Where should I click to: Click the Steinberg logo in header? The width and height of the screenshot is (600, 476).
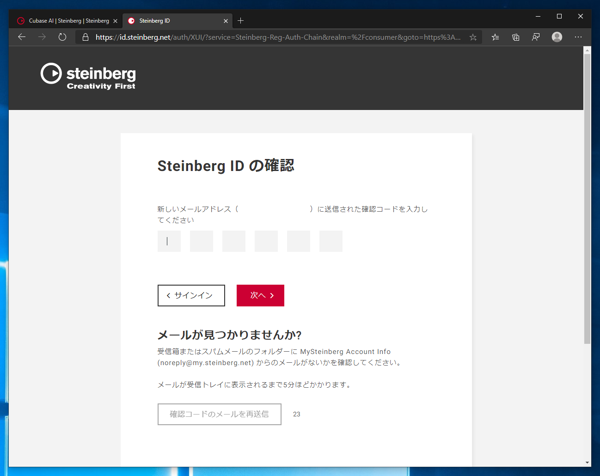tap(88, 76)
